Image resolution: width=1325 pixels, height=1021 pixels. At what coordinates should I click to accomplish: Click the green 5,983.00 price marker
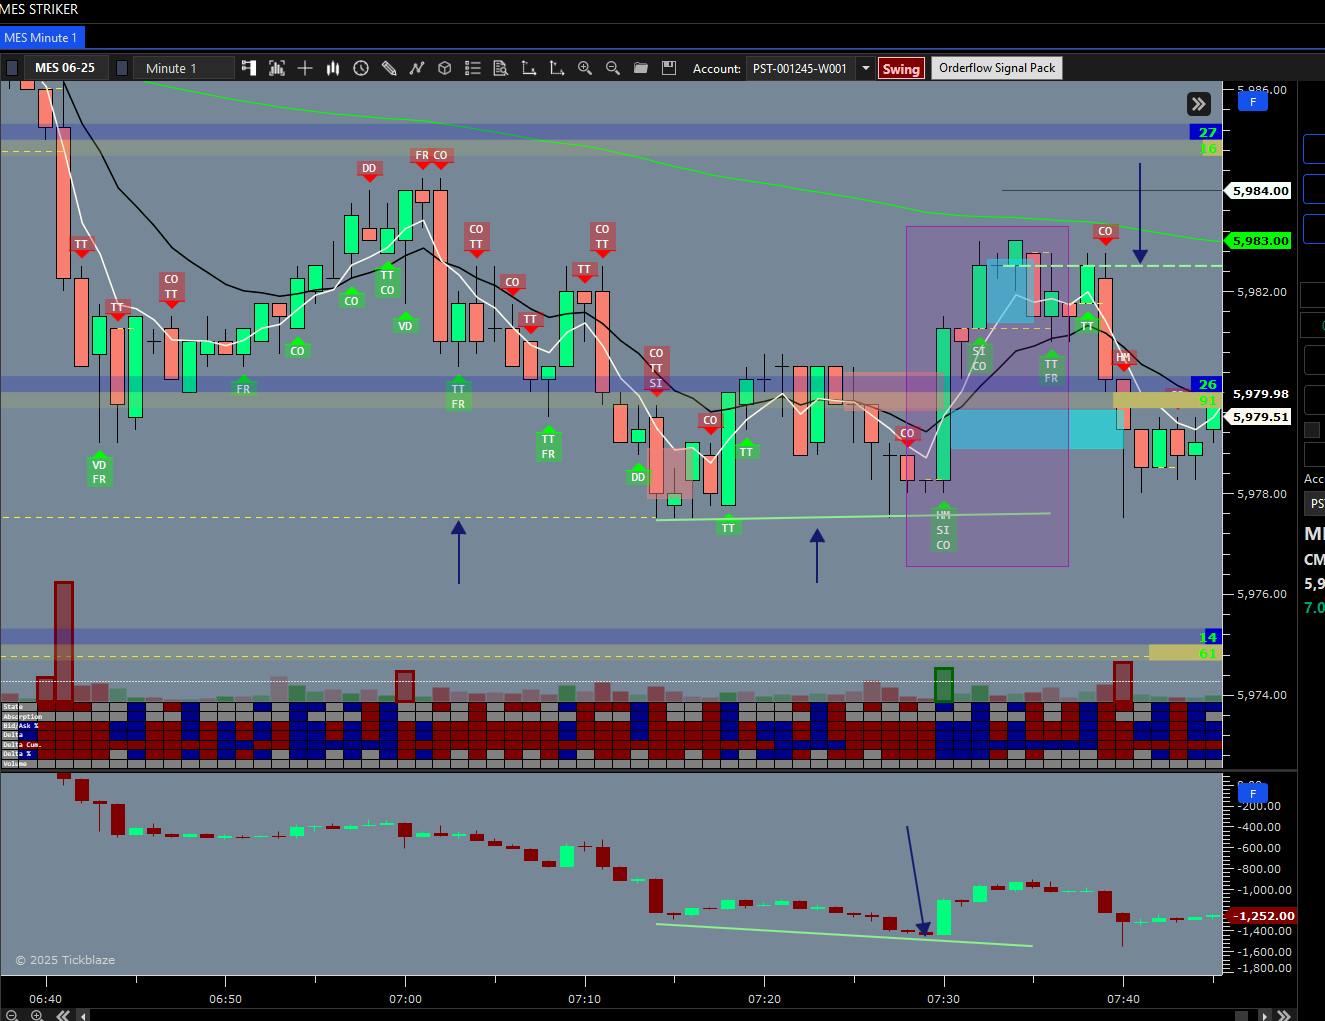tap(1260, 241)
